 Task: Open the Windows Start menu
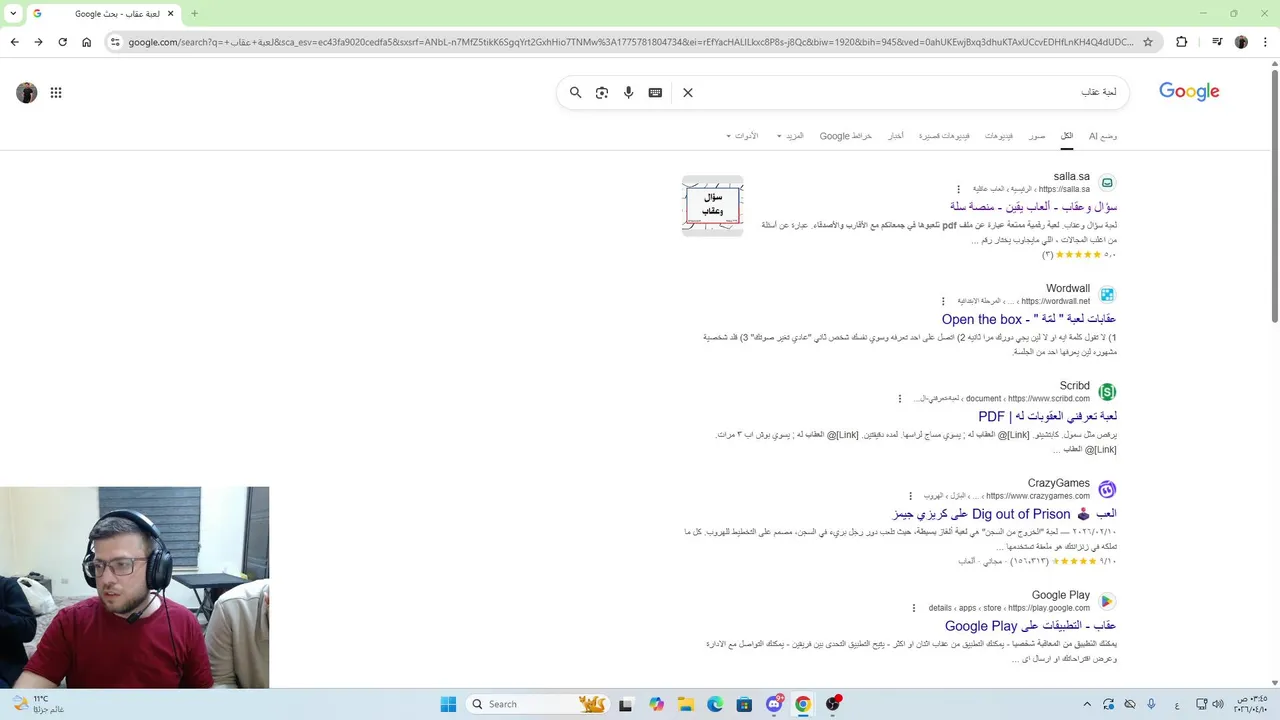[x=447, y=704]
